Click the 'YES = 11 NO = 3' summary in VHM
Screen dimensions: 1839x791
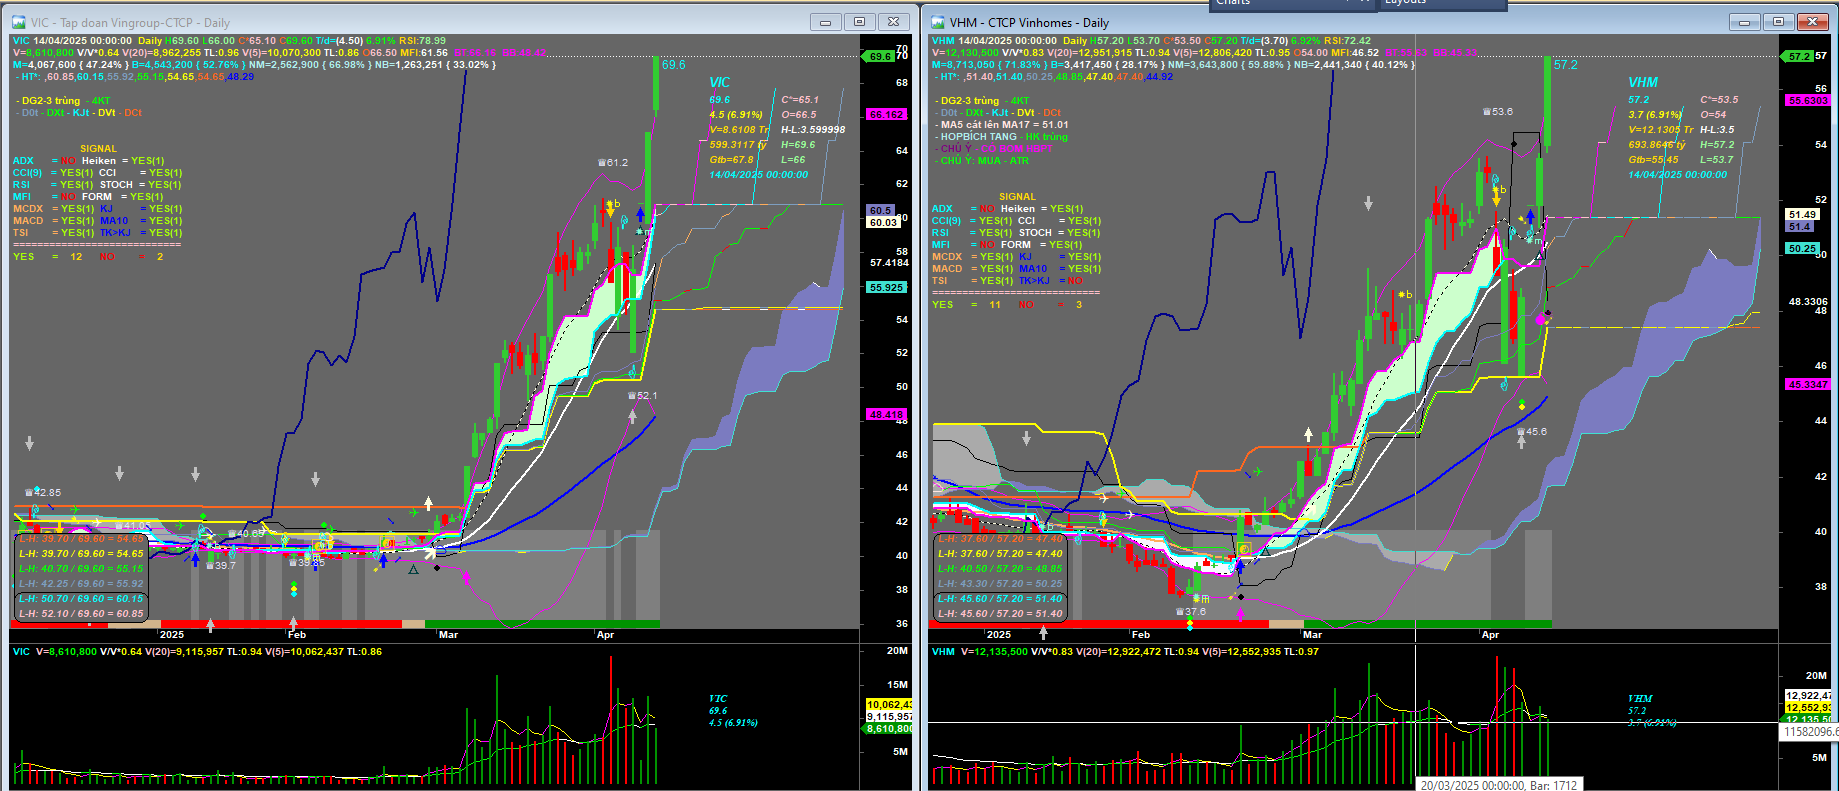pyautogui.click(x=1007, y=305)
